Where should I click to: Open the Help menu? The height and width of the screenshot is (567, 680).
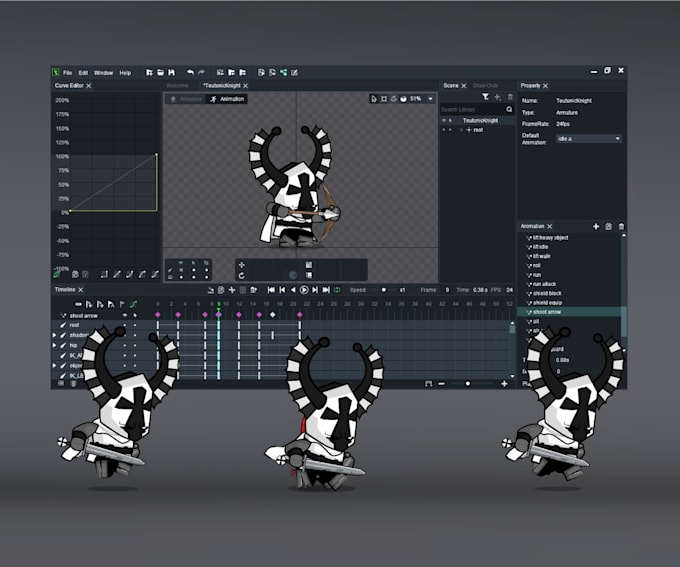[x=125, y=73]
